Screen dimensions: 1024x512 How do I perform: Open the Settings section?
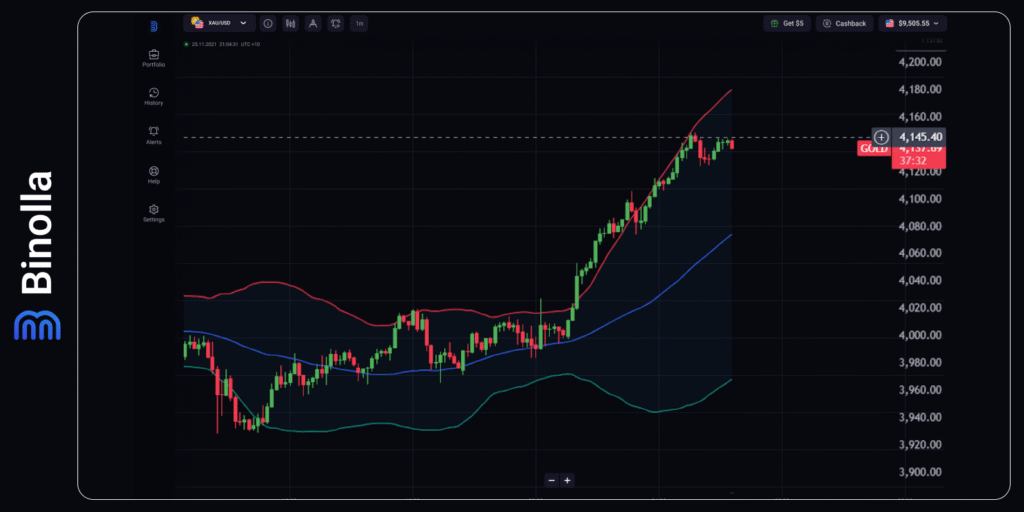pyautogui.click(x=153, y=214)
